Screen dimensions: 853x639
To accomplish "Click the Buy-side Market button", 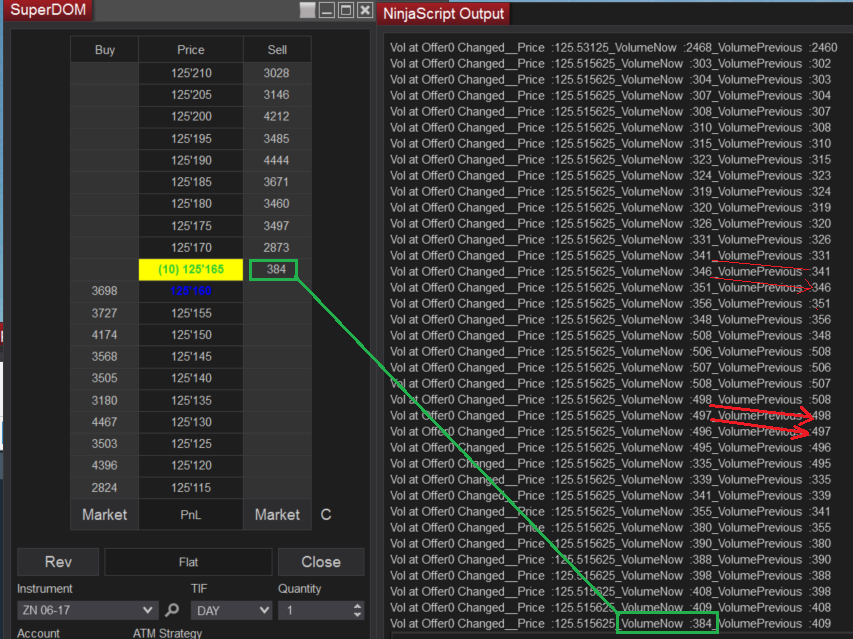I will (x=104, y=514).
